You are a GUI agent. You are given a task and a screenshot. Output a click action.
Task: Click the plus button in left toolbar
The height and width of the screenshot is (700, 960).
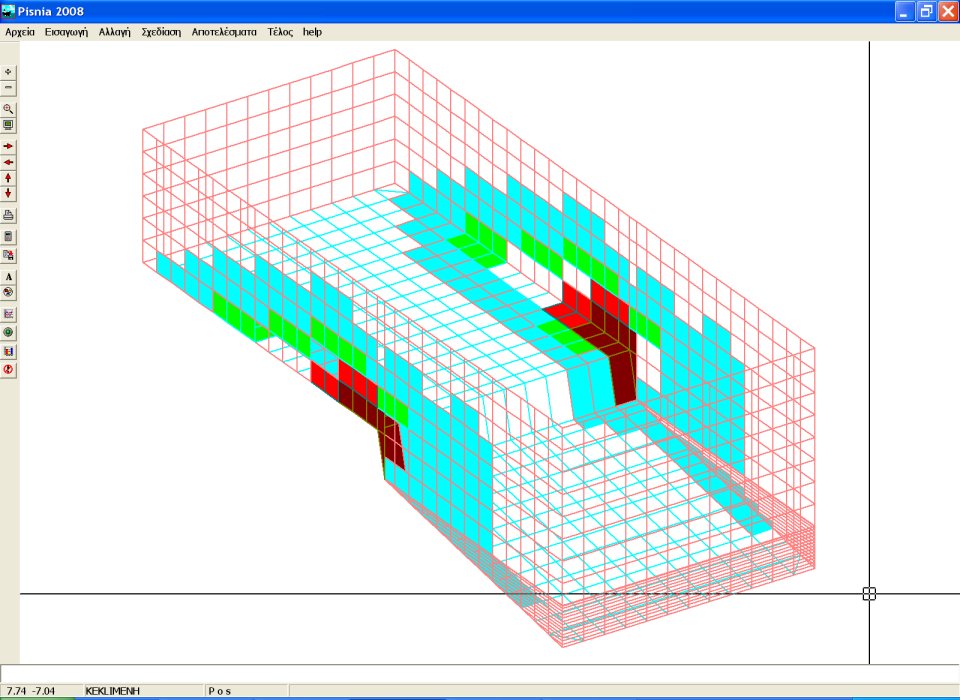9,72
